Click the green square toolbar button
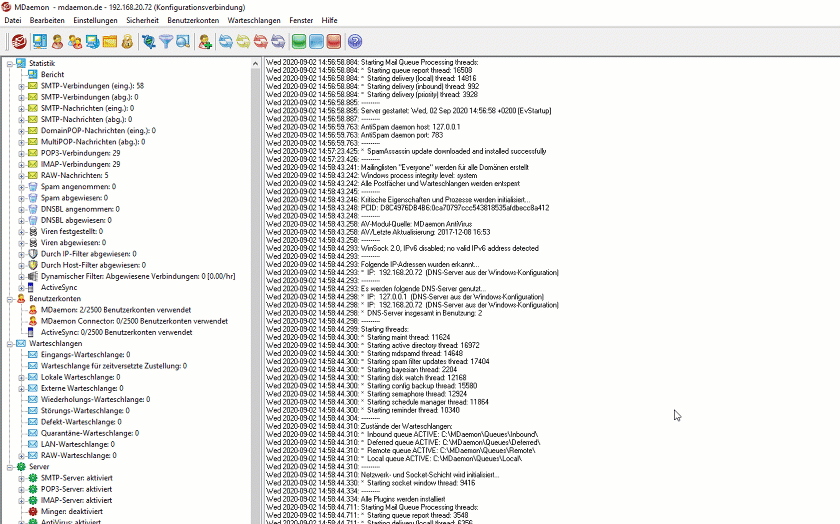 tap(298, 41)
